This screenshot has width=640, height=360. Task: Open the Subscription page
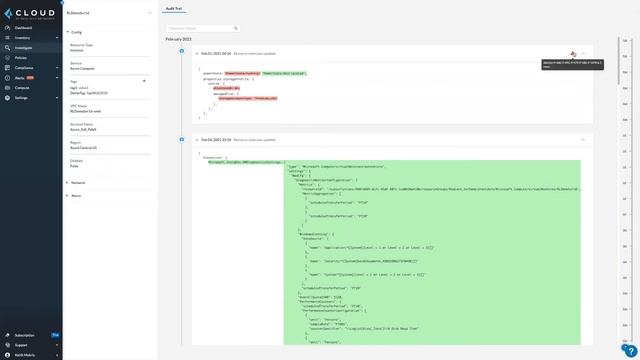tap(24, 335)
